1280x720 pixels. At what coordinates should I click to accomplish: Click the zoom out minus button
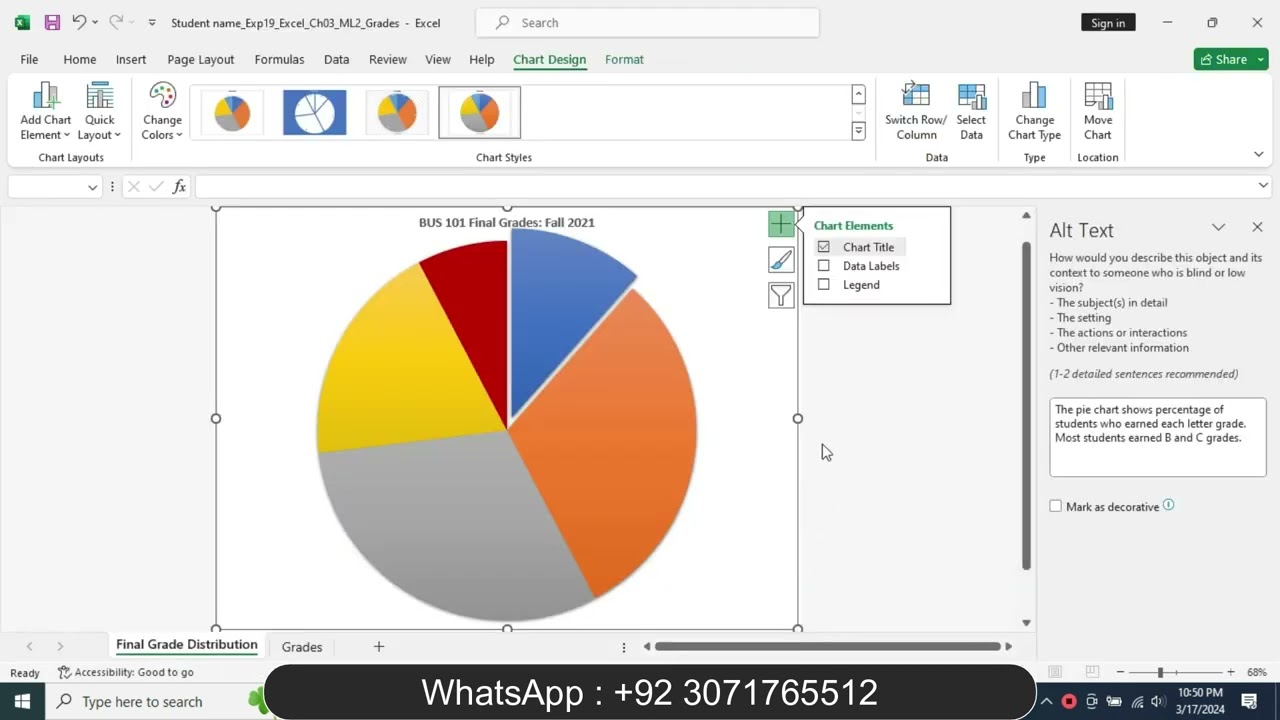point(1120,672)
